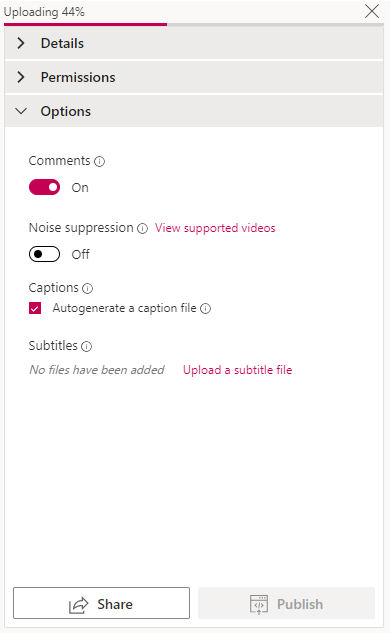This screenshot has width=390, height=633.
Task: Click the Noise suppression info icon
Action: click(142, 228)
